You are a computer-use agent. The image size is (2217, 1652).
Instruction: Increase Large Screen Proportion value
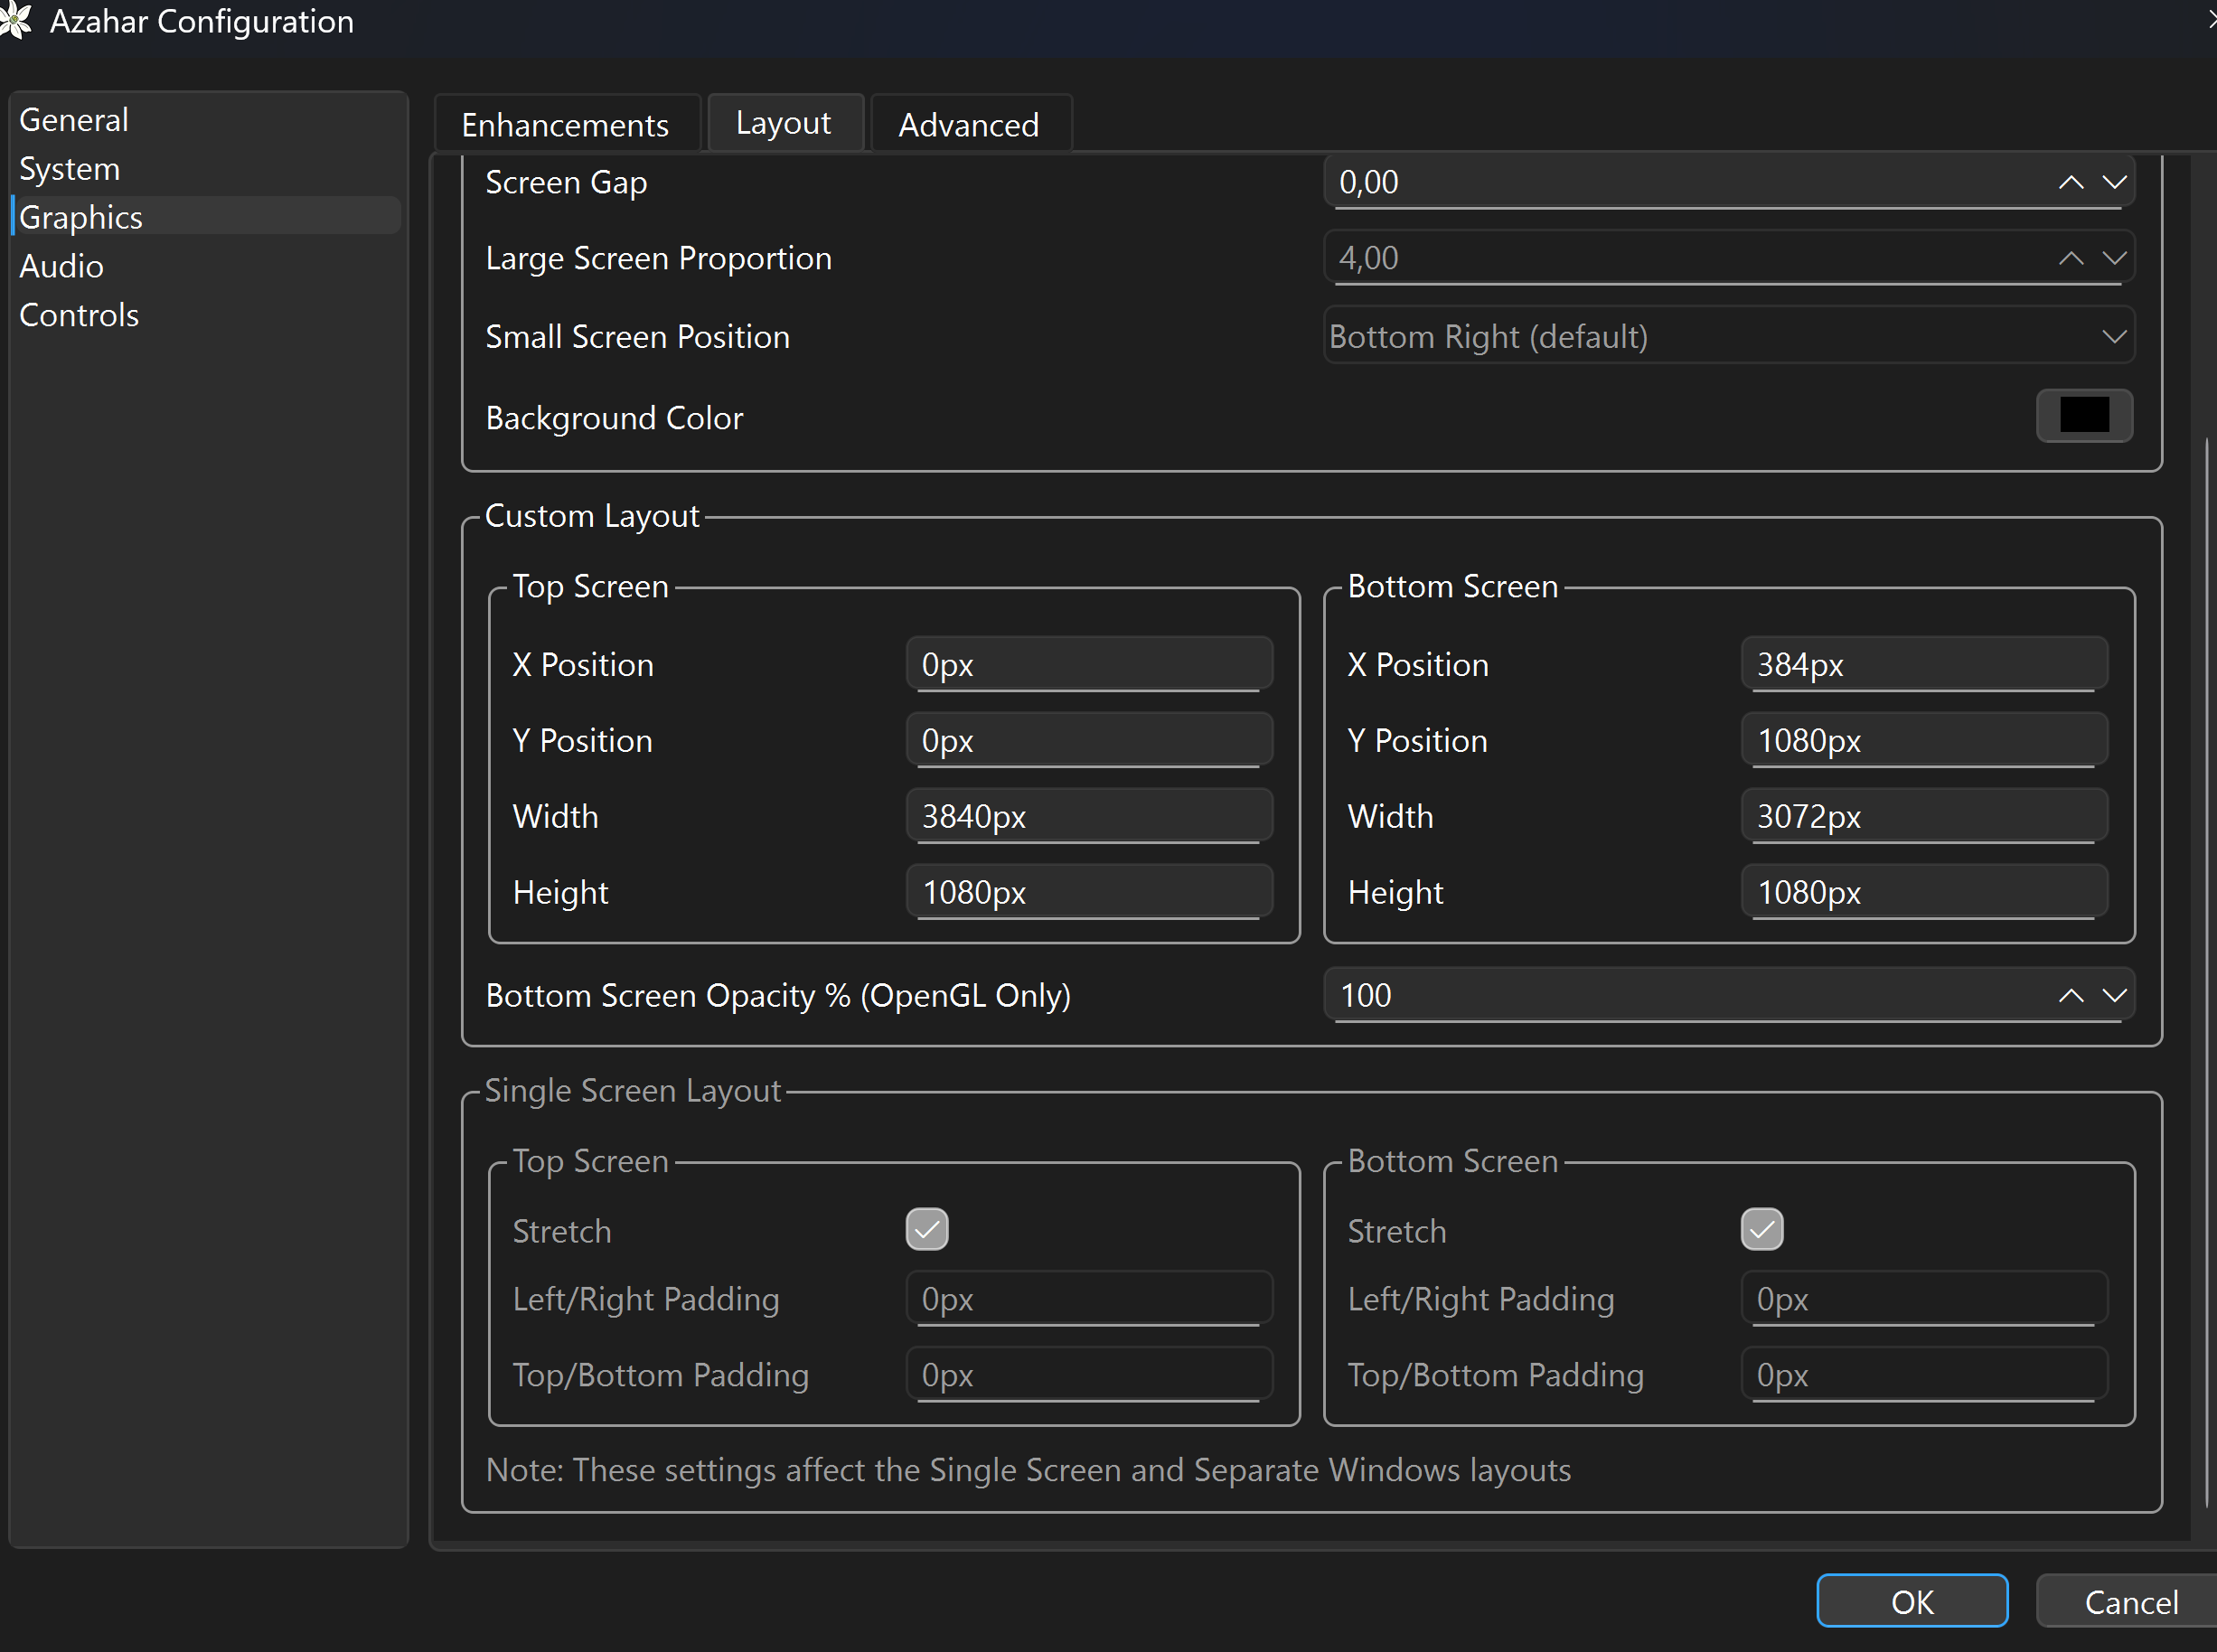2070,258
